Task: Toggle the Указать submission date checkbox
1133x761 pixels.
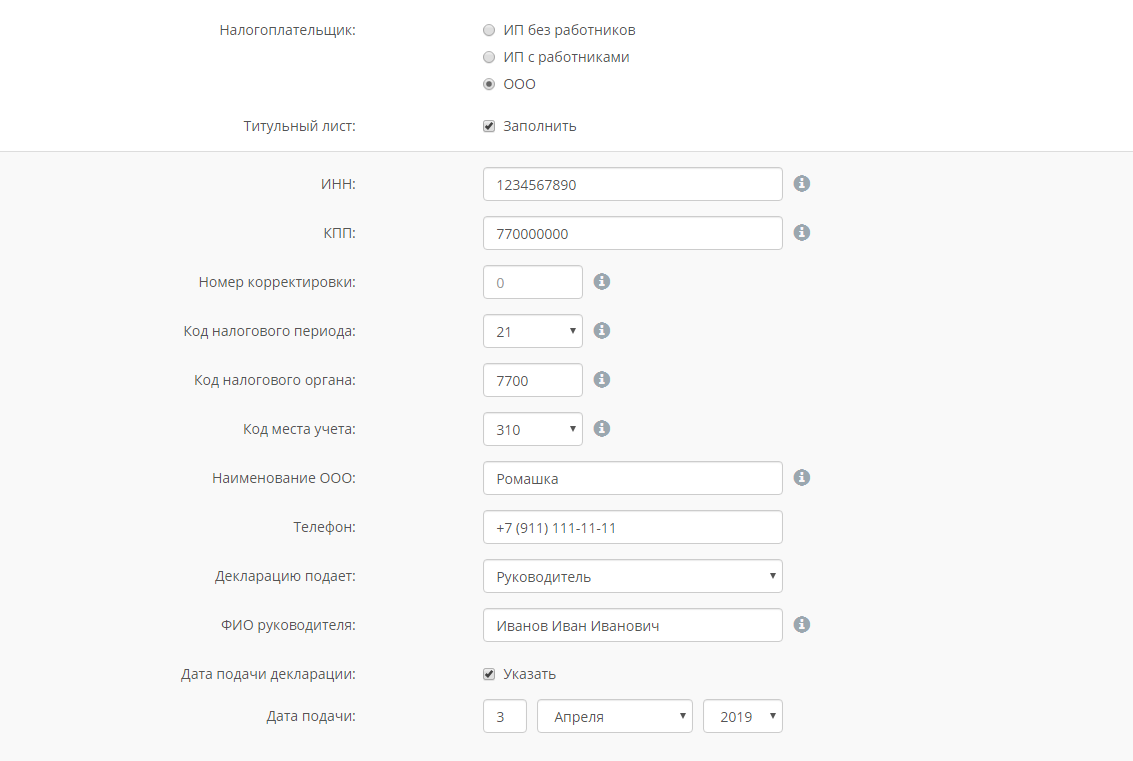Action: (489, 674)
